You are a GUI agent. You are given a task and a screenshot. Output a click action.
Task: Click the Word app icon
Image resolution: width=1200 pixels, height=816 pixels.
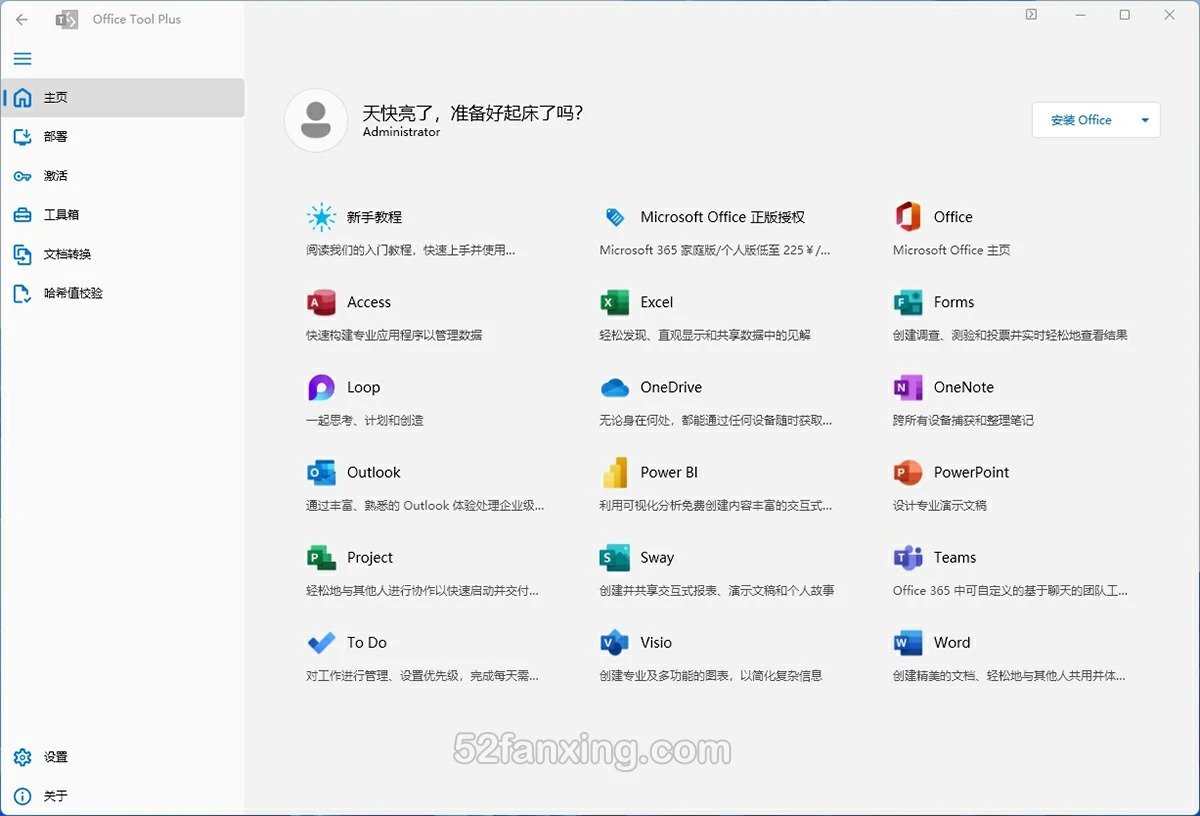(x=908, y=642)
